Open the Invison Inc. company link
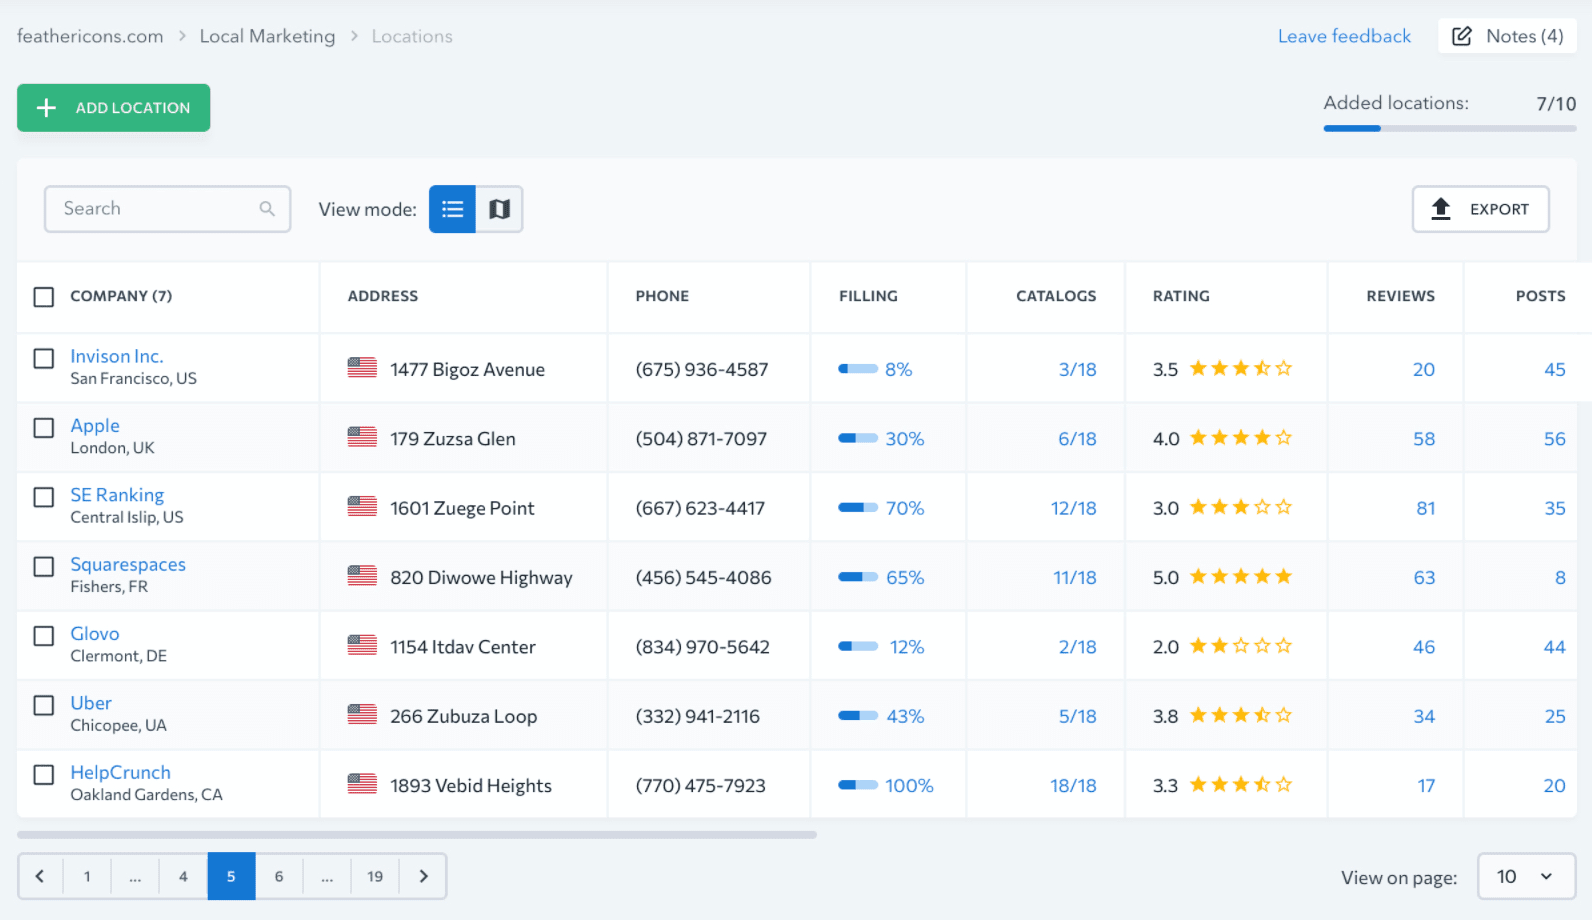Screen dimensions: 1592x920 tap(117, 356)
